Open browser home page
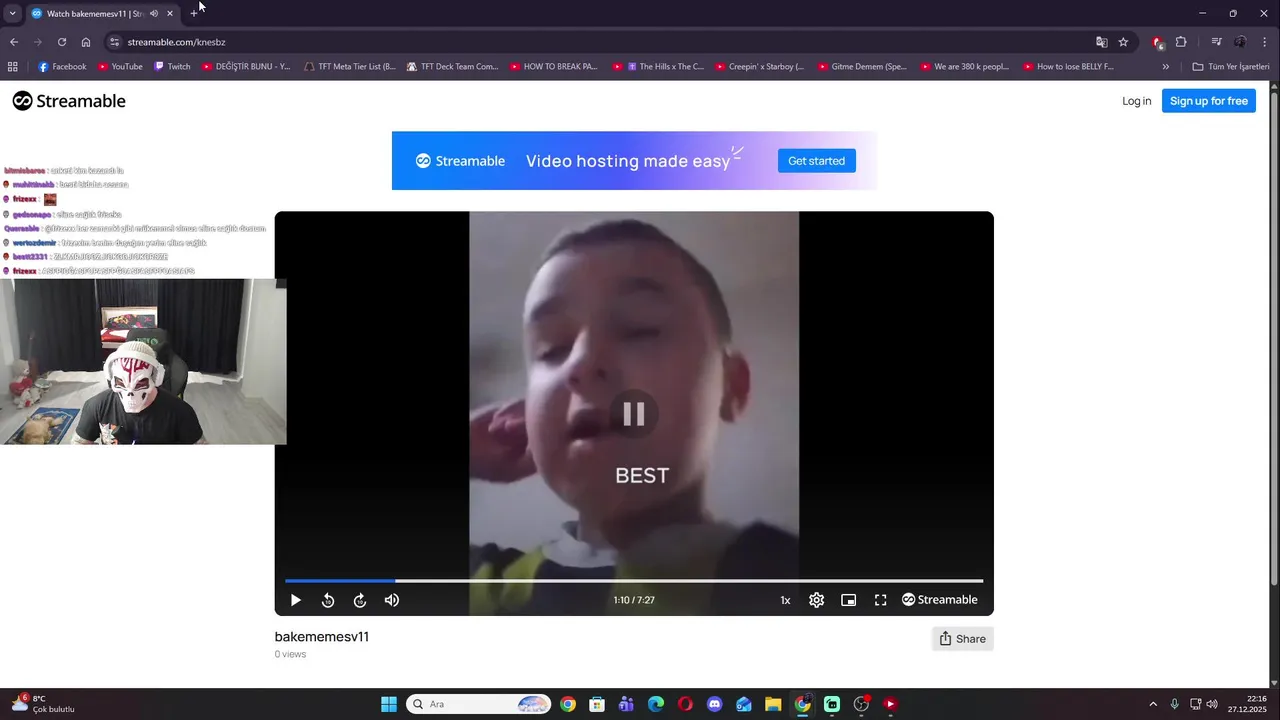The width and height of the screenshot is (1280, 720). point(86,42)
